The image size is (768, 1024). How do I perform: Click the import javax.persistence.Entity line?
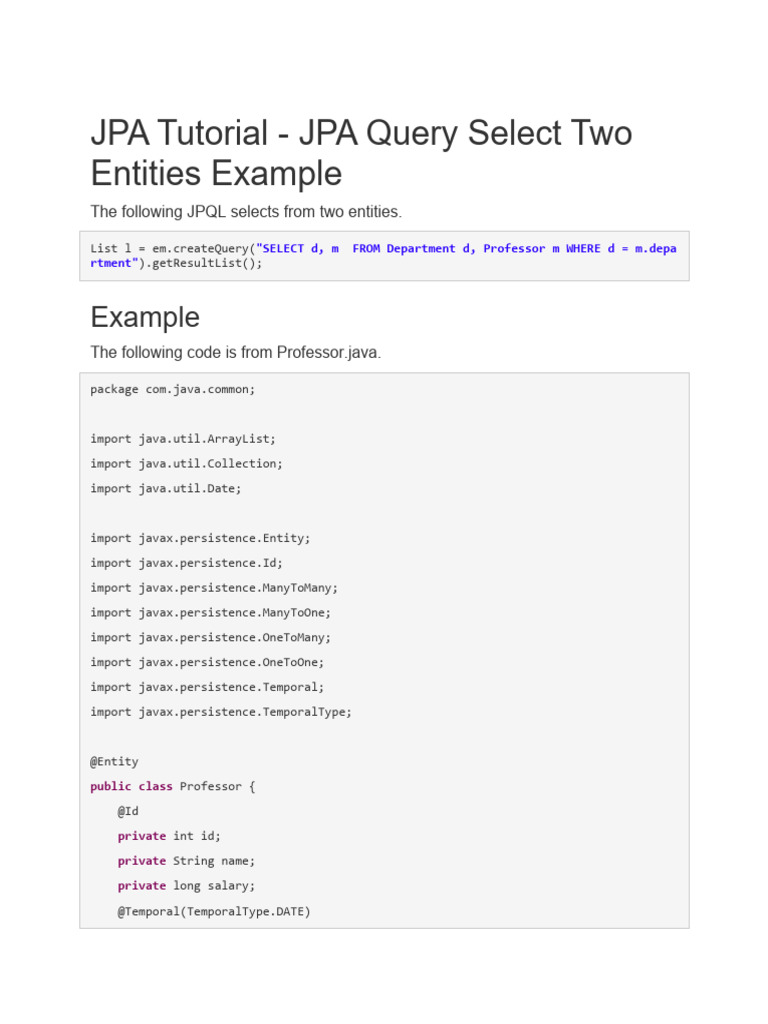coord(200,538)
